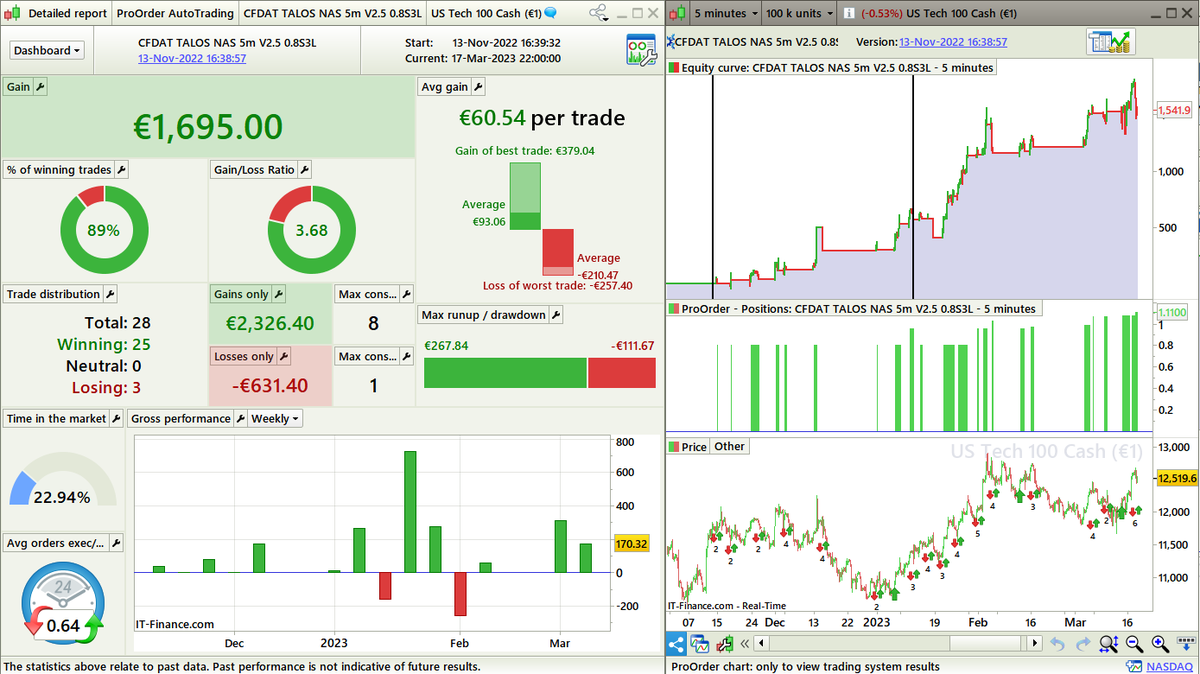Open the 100 k units dropdown

pyautogui.click(x=800, y=14)
